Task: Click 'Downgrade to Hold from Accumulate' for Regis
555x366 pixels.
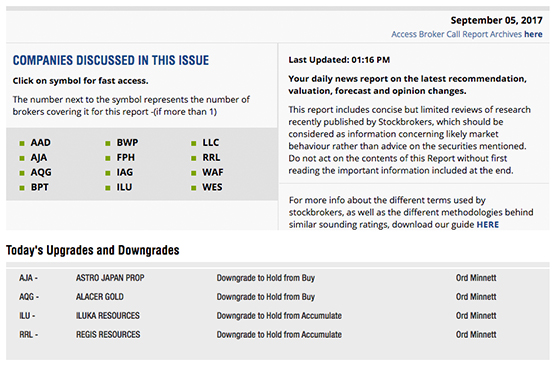Action: (x=279, y=334)
